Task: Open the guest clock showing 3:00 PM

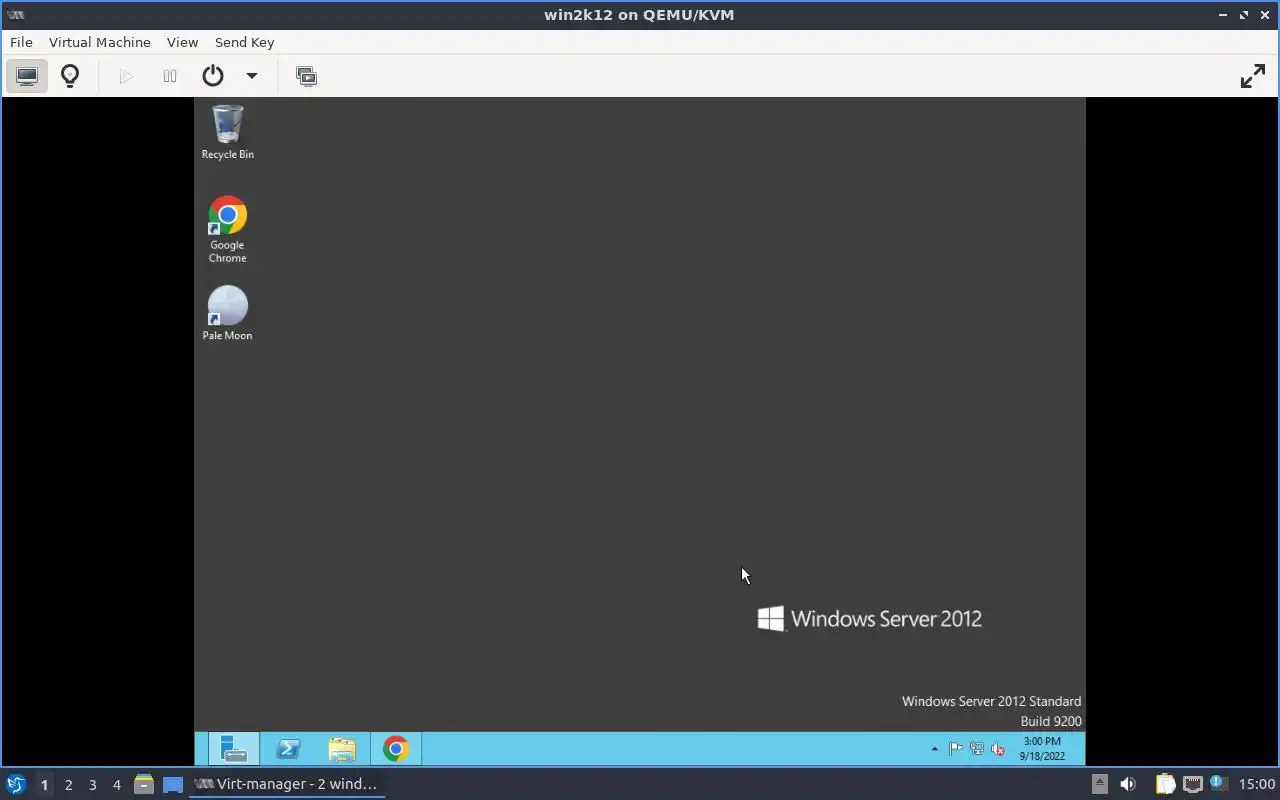Action: click(x=1042, y=749)
